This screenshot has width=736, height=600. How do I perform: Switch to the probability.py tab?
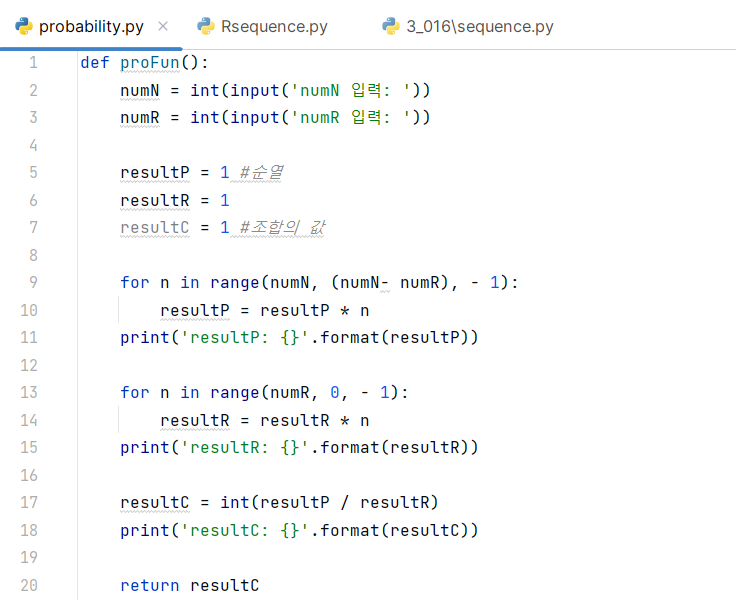tap(91, 26)
